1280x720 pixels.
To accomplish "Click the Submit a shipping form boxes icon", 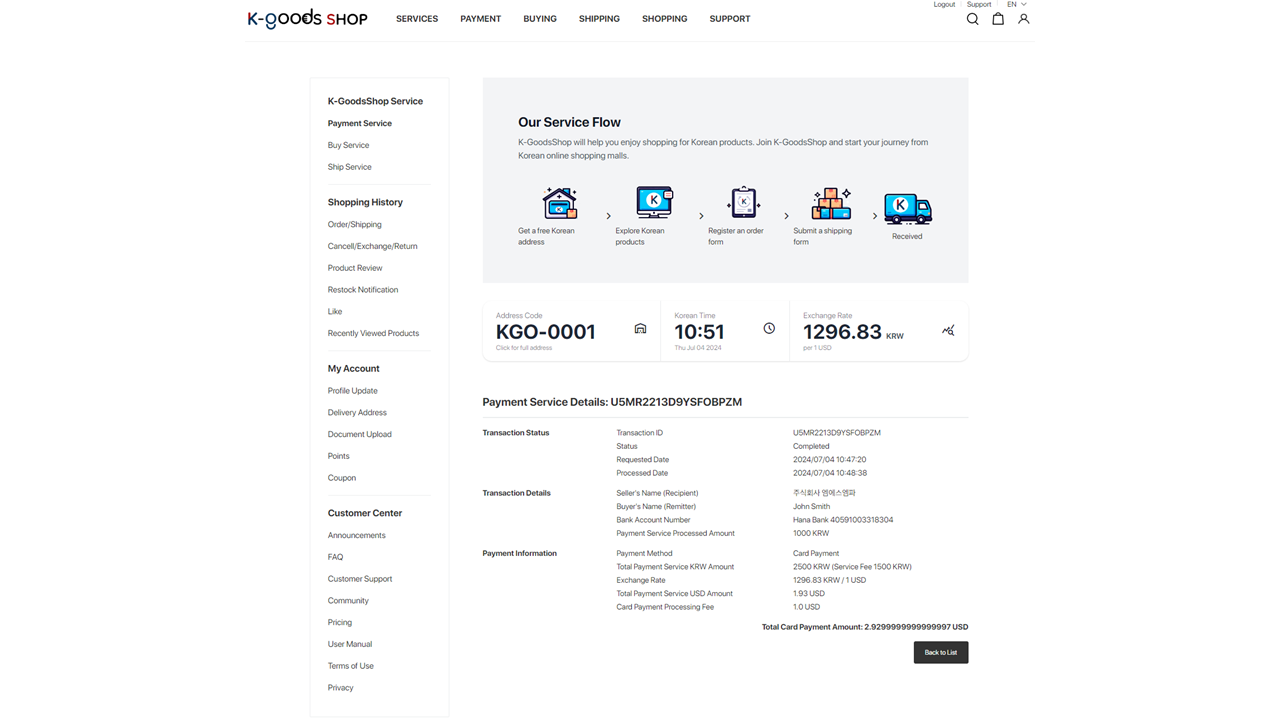I will tap(831, 203).
